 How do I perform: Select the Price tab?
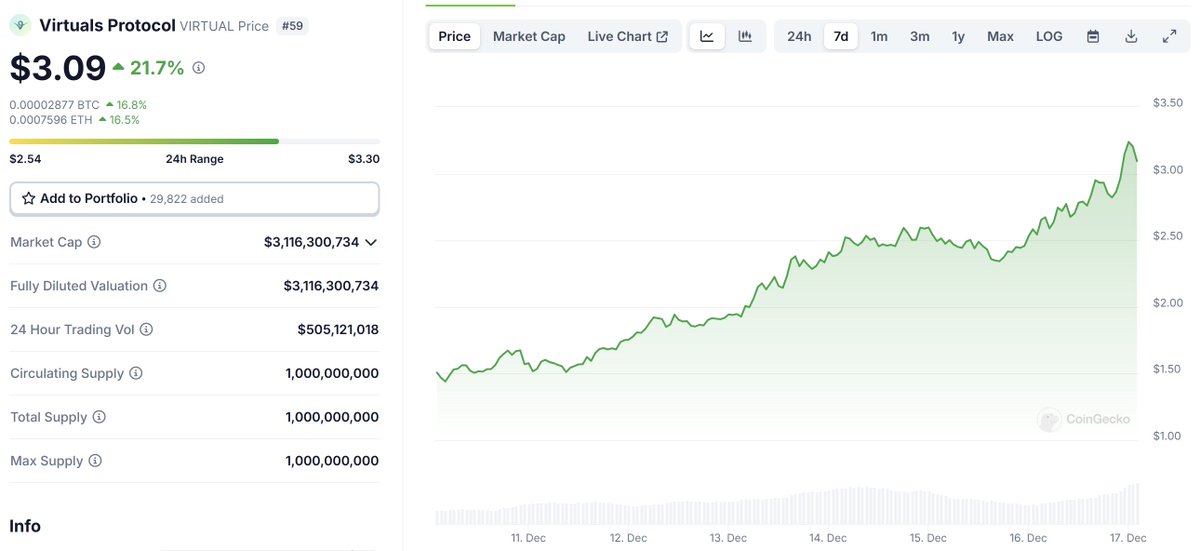[454, 36]
